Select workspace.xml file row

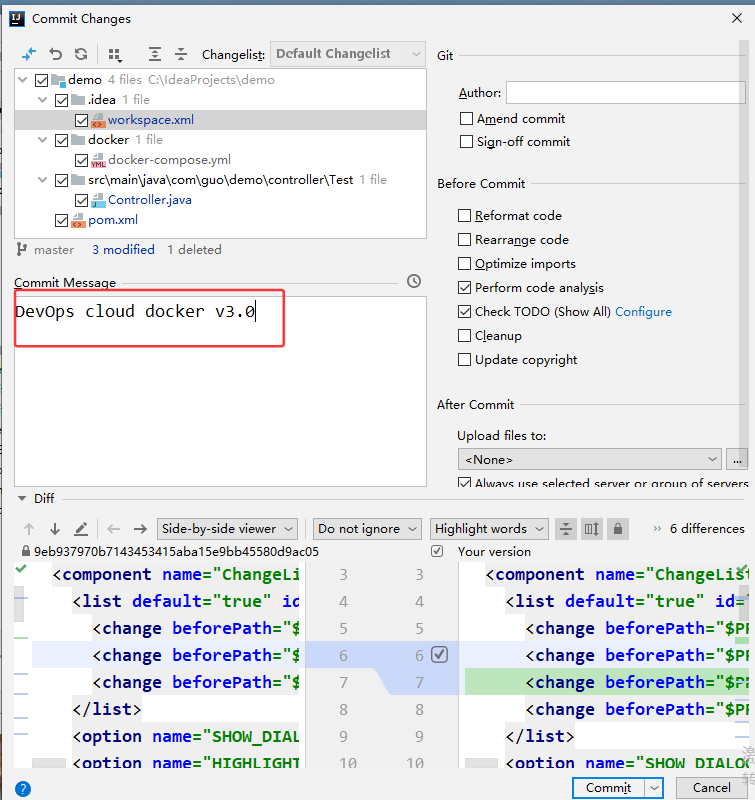pyautogui.click(x=220, y=120)
